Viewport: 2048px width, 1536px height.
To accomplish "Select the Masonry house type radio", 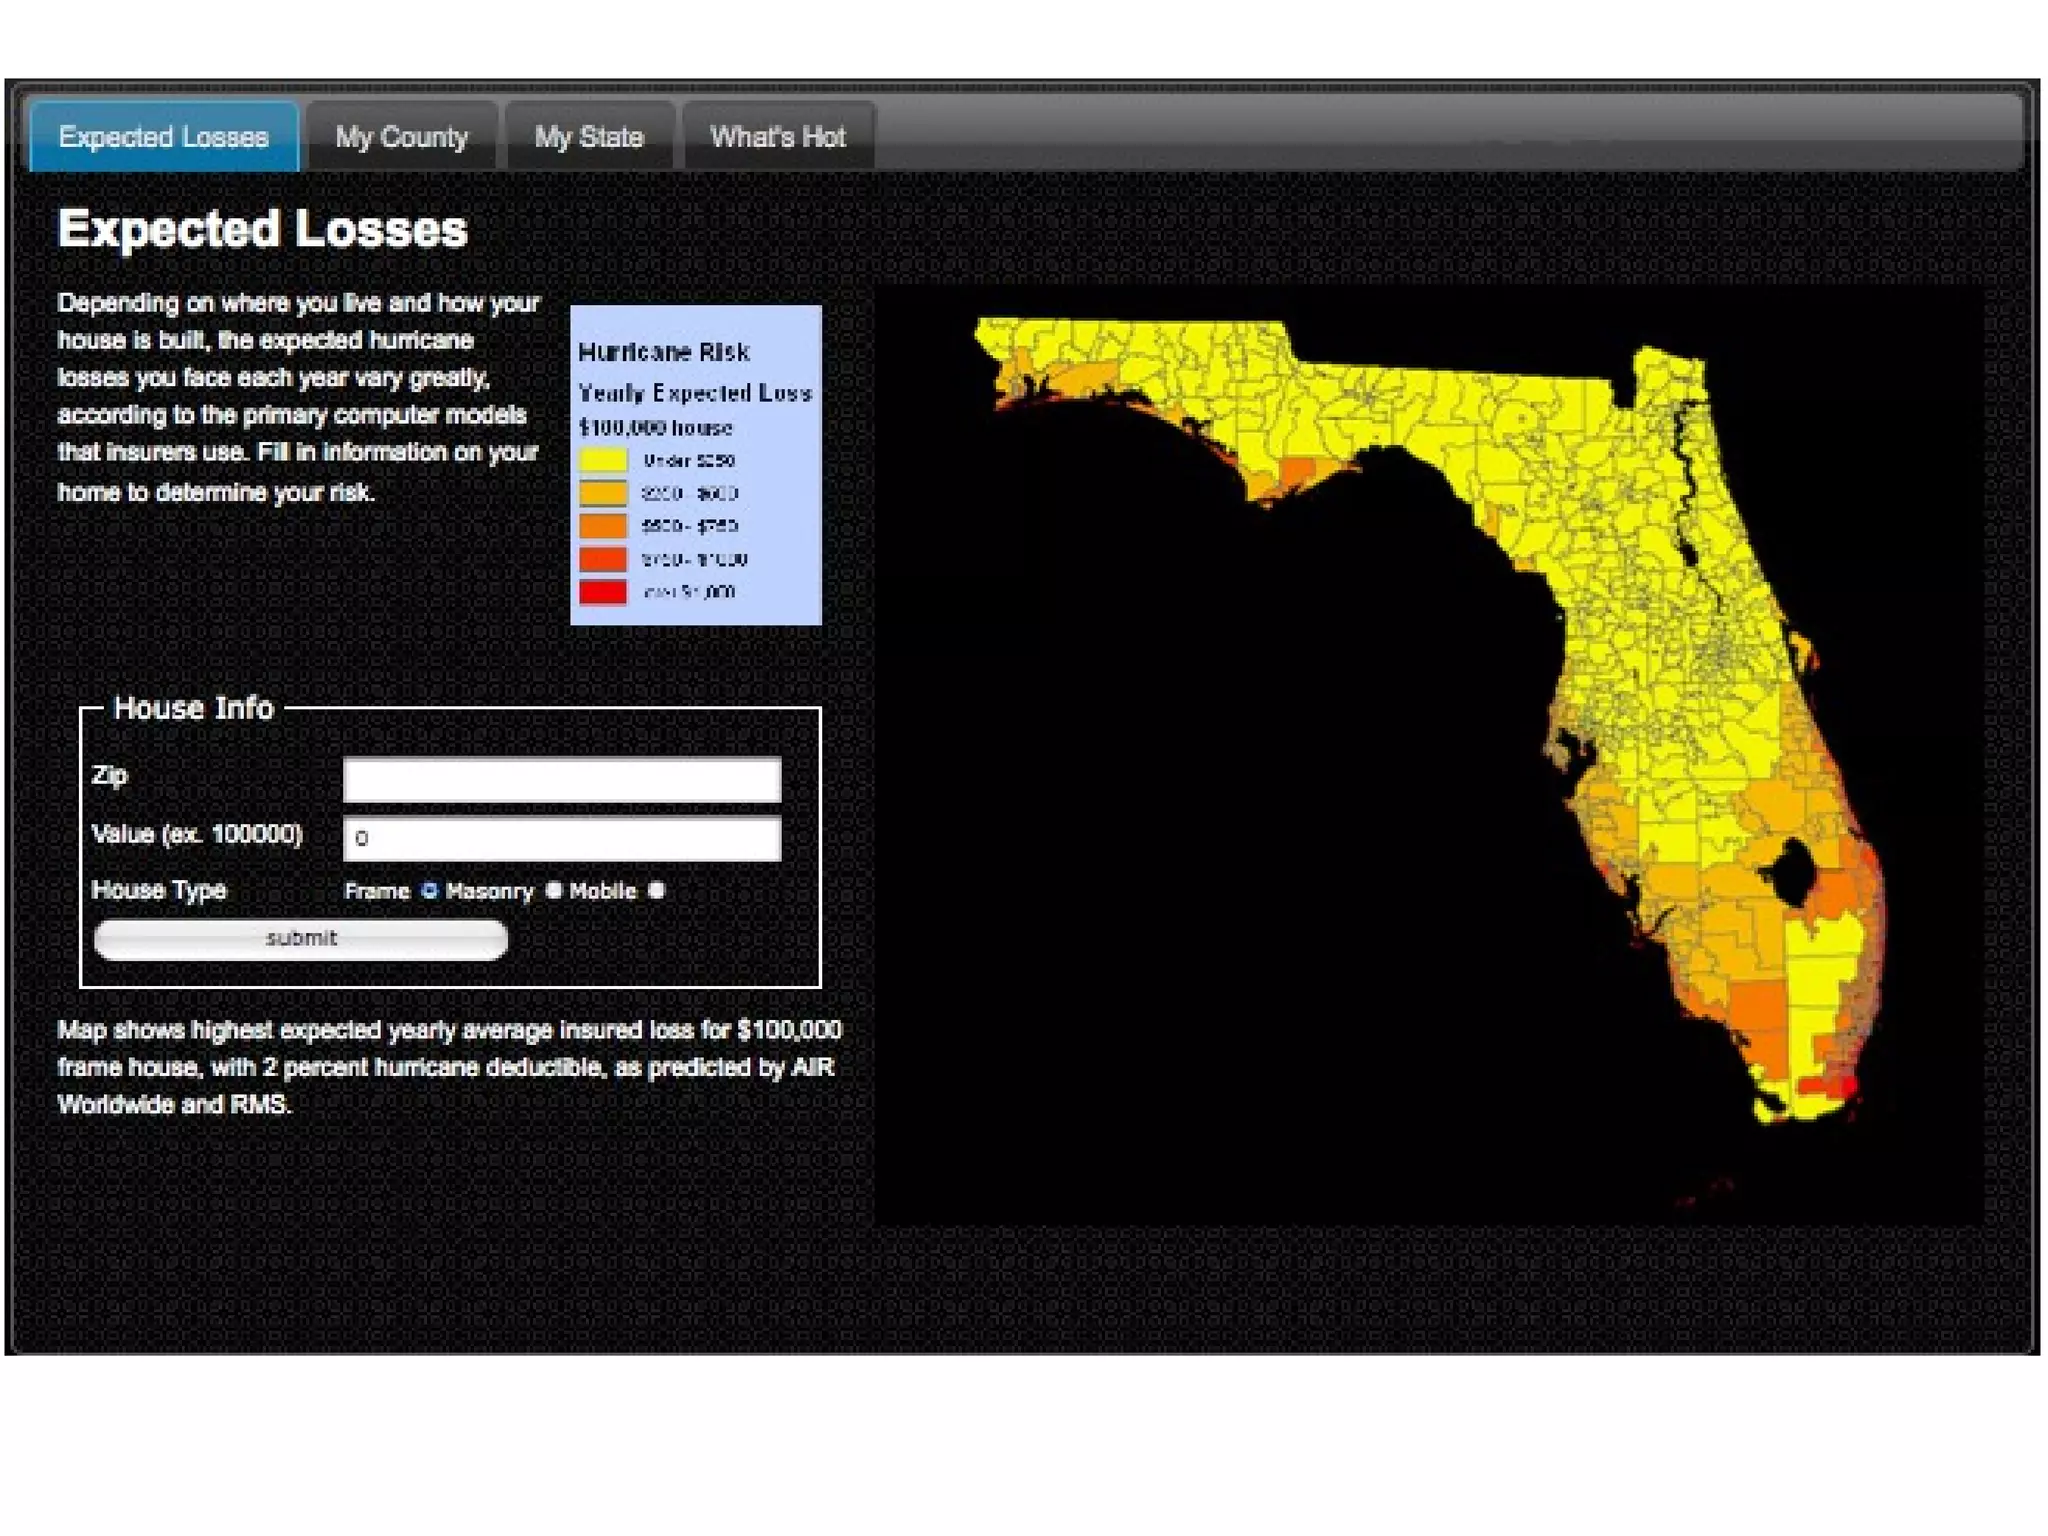I will 553,890.
